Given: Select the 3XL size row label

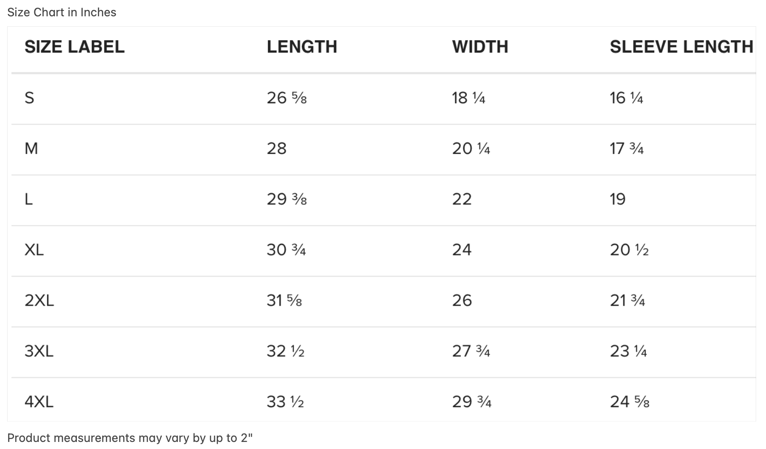Looking at the screenshot, I should point(39,351).
